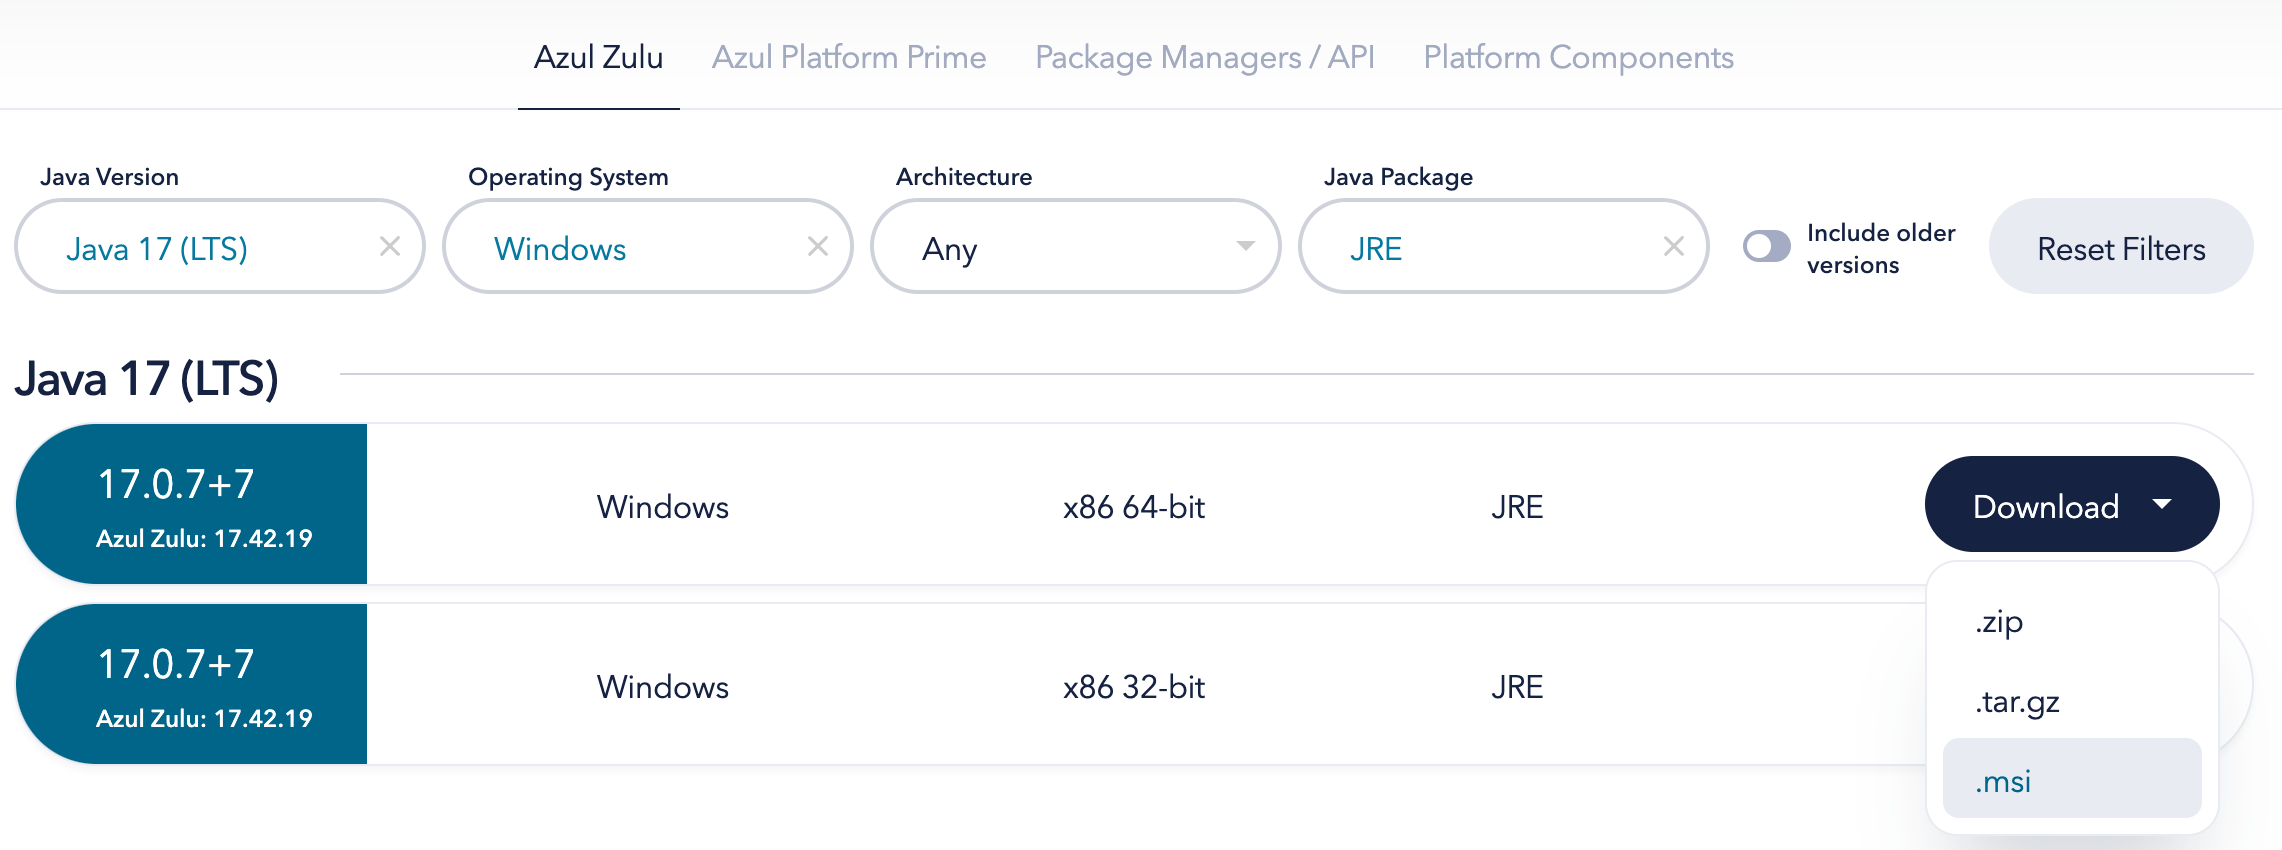Switch to the Azul Zulu tab
The height and width of the screenshot is (850, 2282).
click(599, 57)
